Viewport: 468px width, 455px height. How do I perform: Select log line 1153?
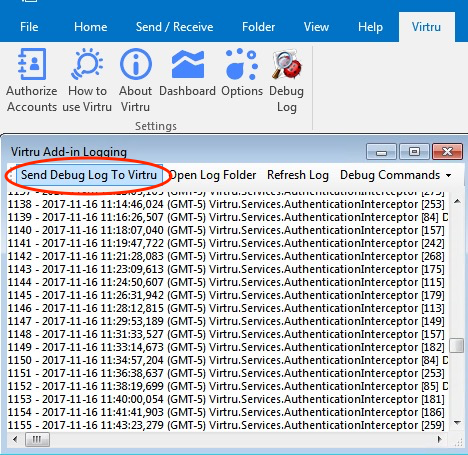coord(226,399)
